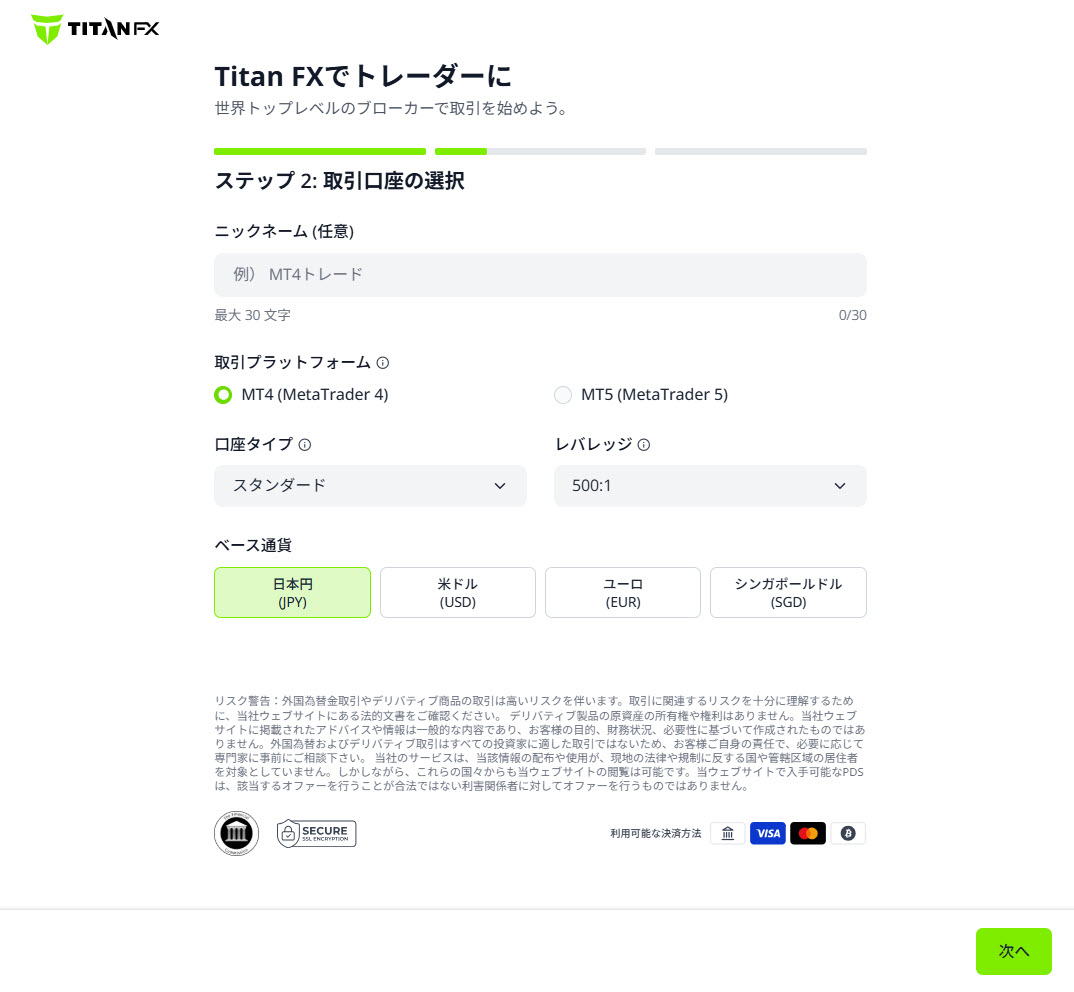Click the 口座タイプ info icon
This screenshot has height=992, width=1074.
(x=306, y=445)
